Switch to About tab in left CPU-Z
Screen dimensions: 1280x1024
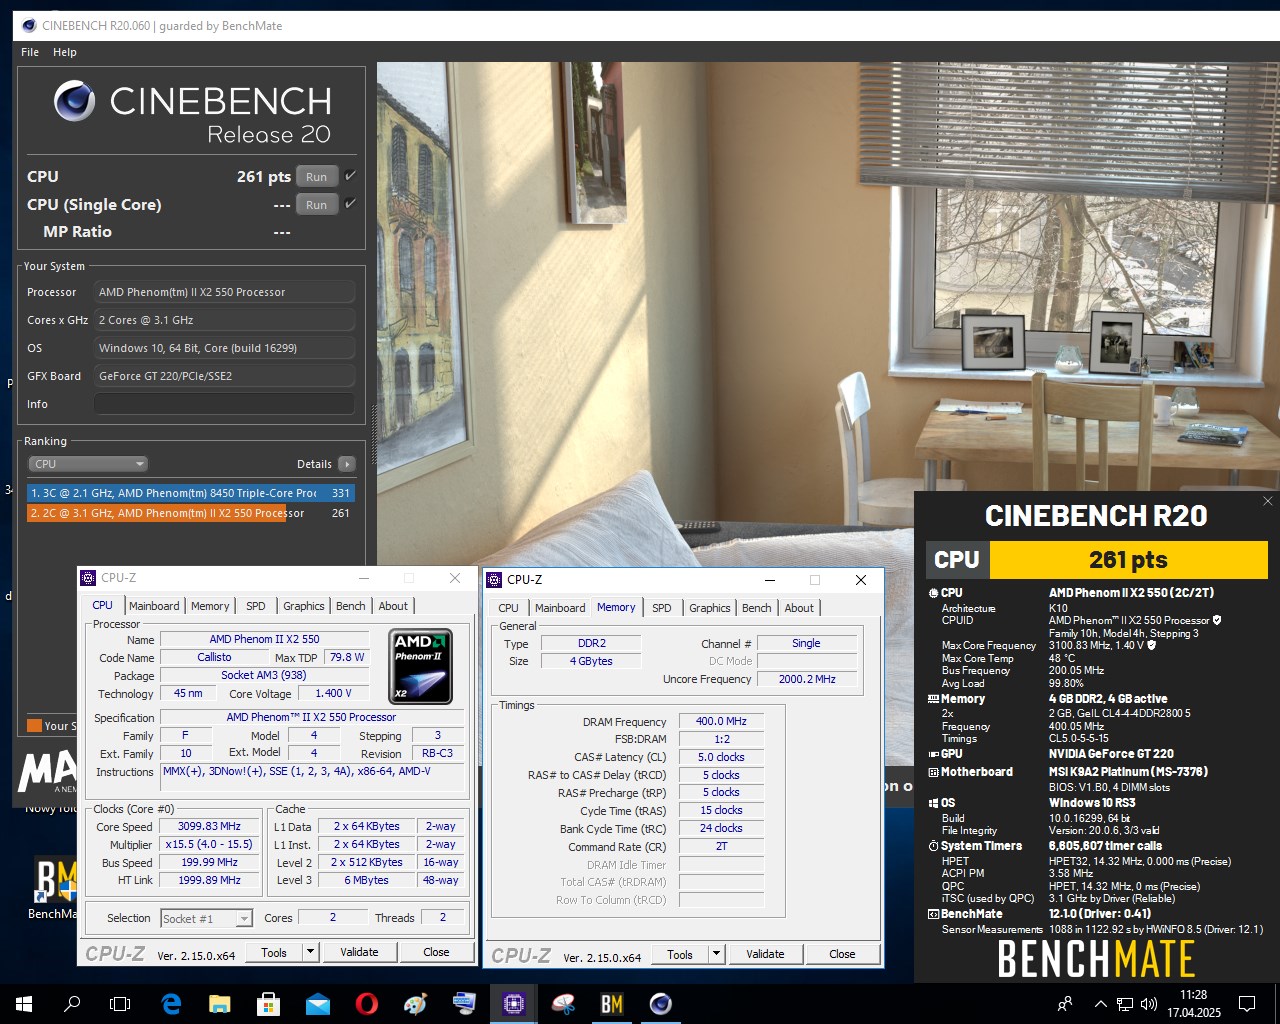point(393,606)
